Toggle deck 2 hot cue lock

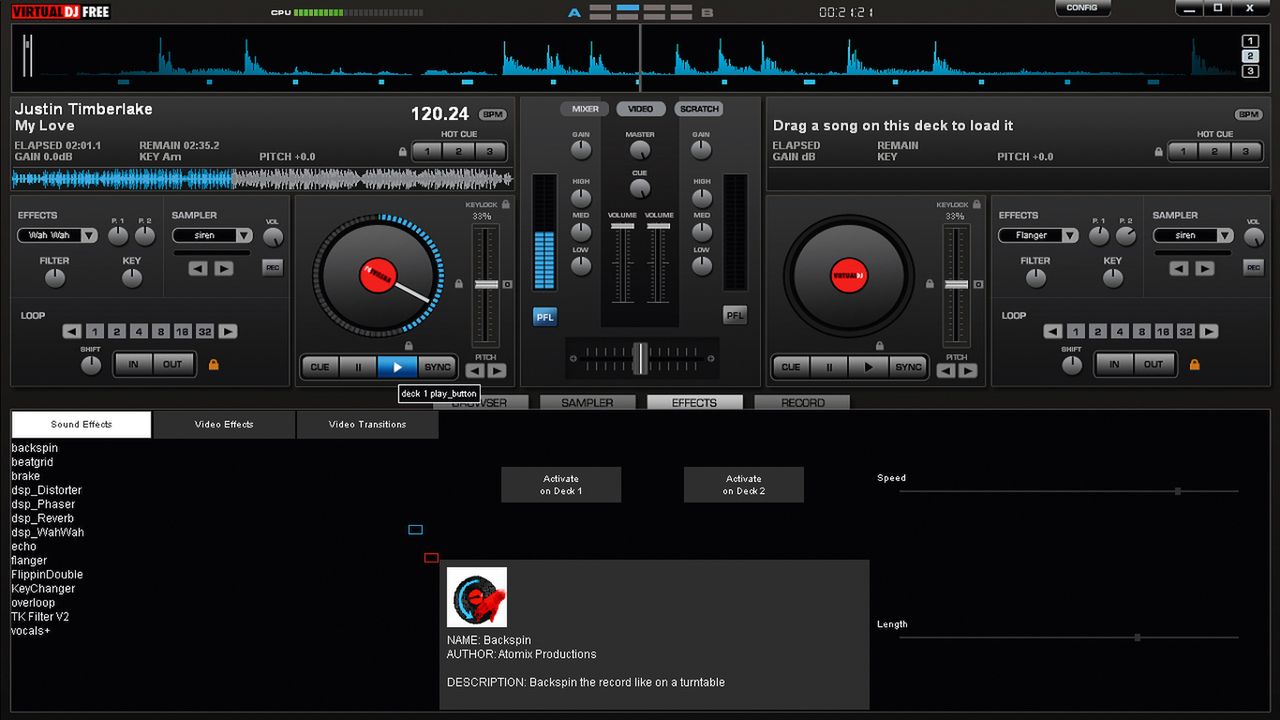[1159, 152]
